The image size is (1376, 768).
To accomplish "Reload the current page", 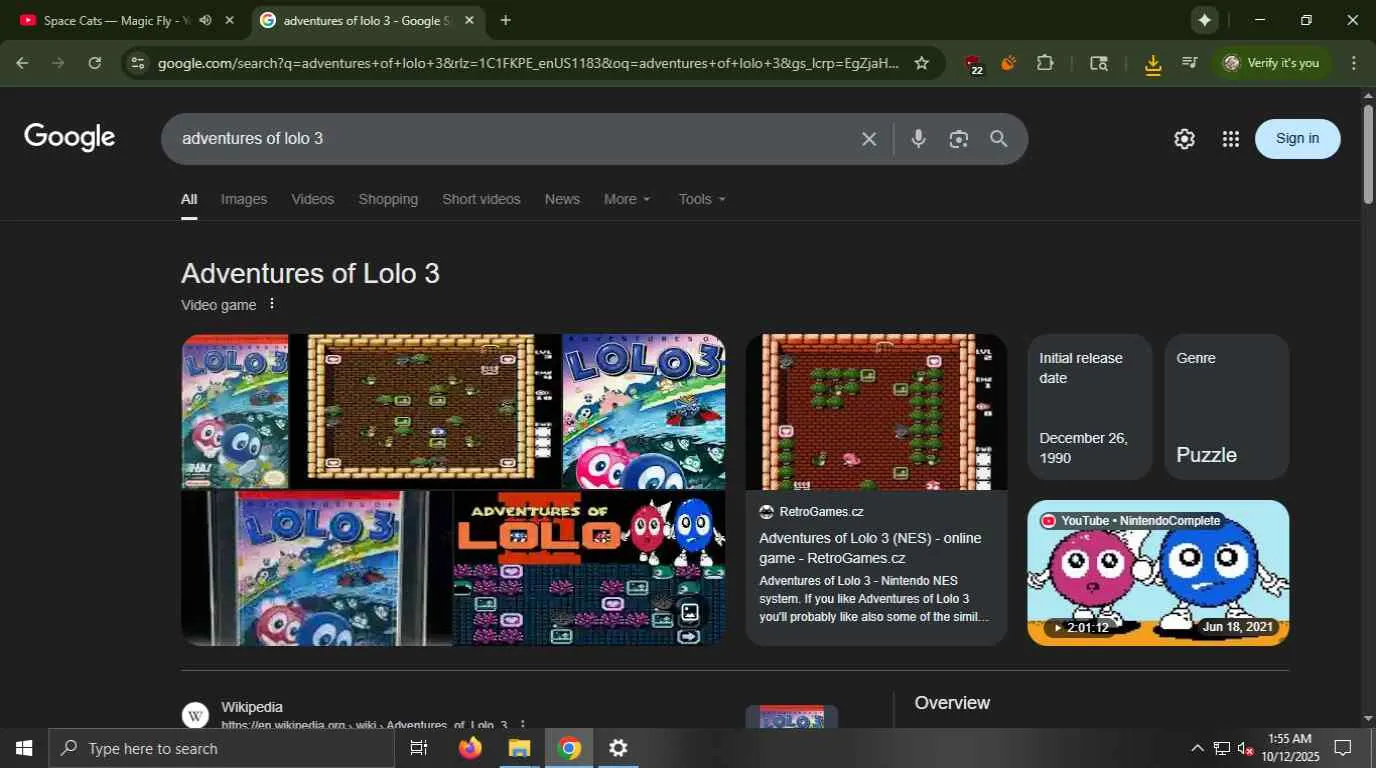I will pyautogui.click(x=94, y=63).
